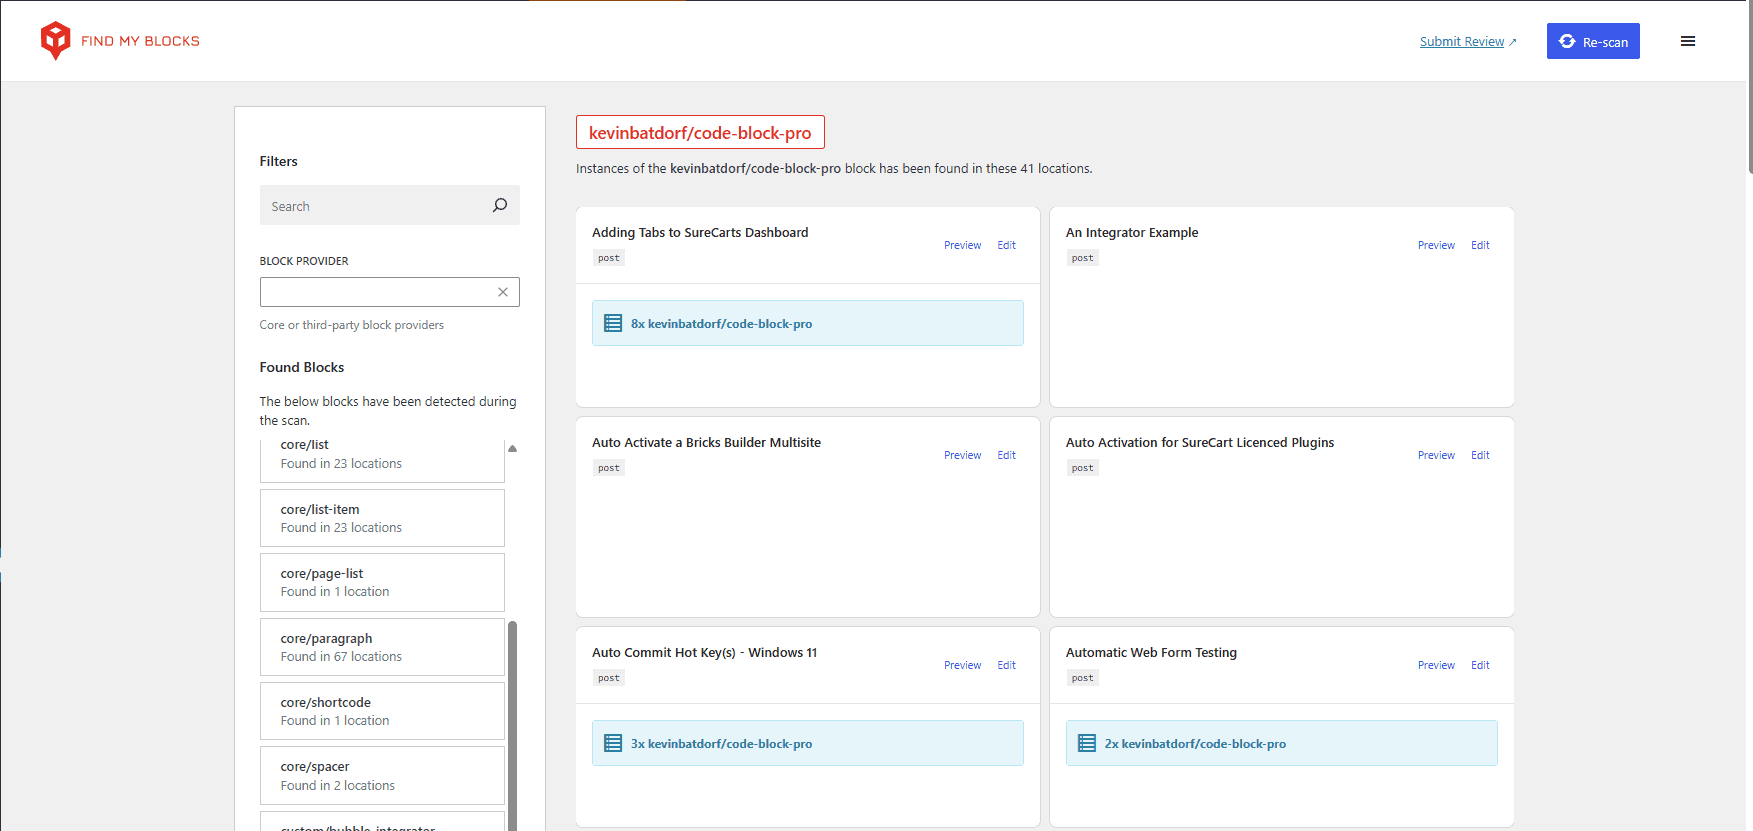The width and height of the screenshot is (1753, 831).
Task: Click the found blocks list scrollbar thumb
Action: point(512,726)
